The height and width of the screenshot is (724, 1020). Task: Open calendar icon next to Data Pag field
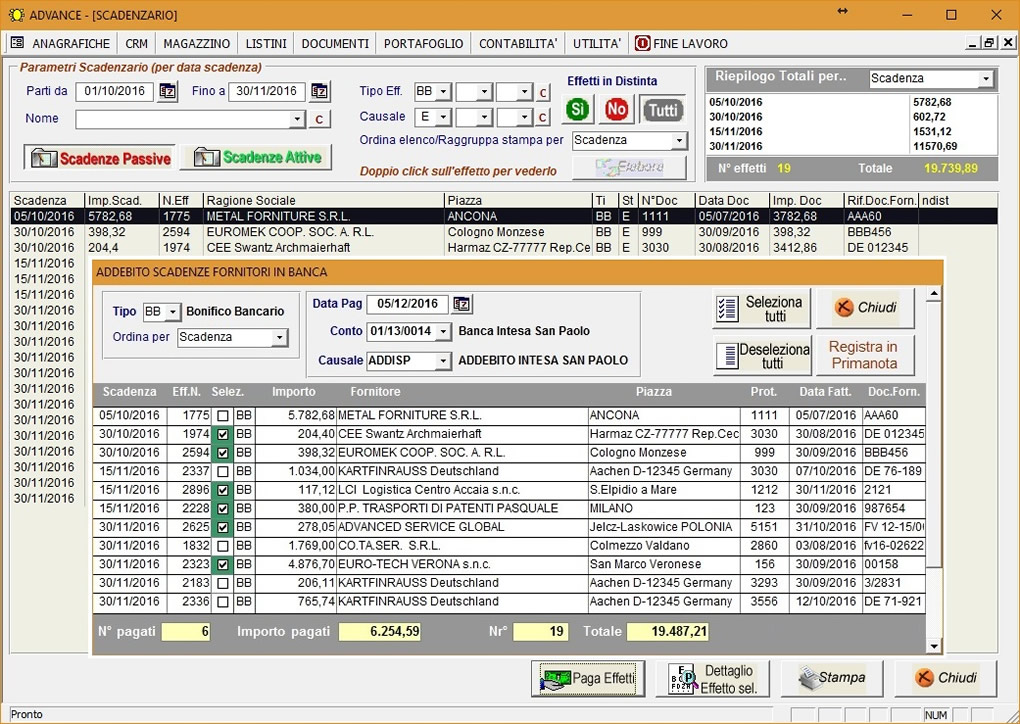click(x=461, y=304)
